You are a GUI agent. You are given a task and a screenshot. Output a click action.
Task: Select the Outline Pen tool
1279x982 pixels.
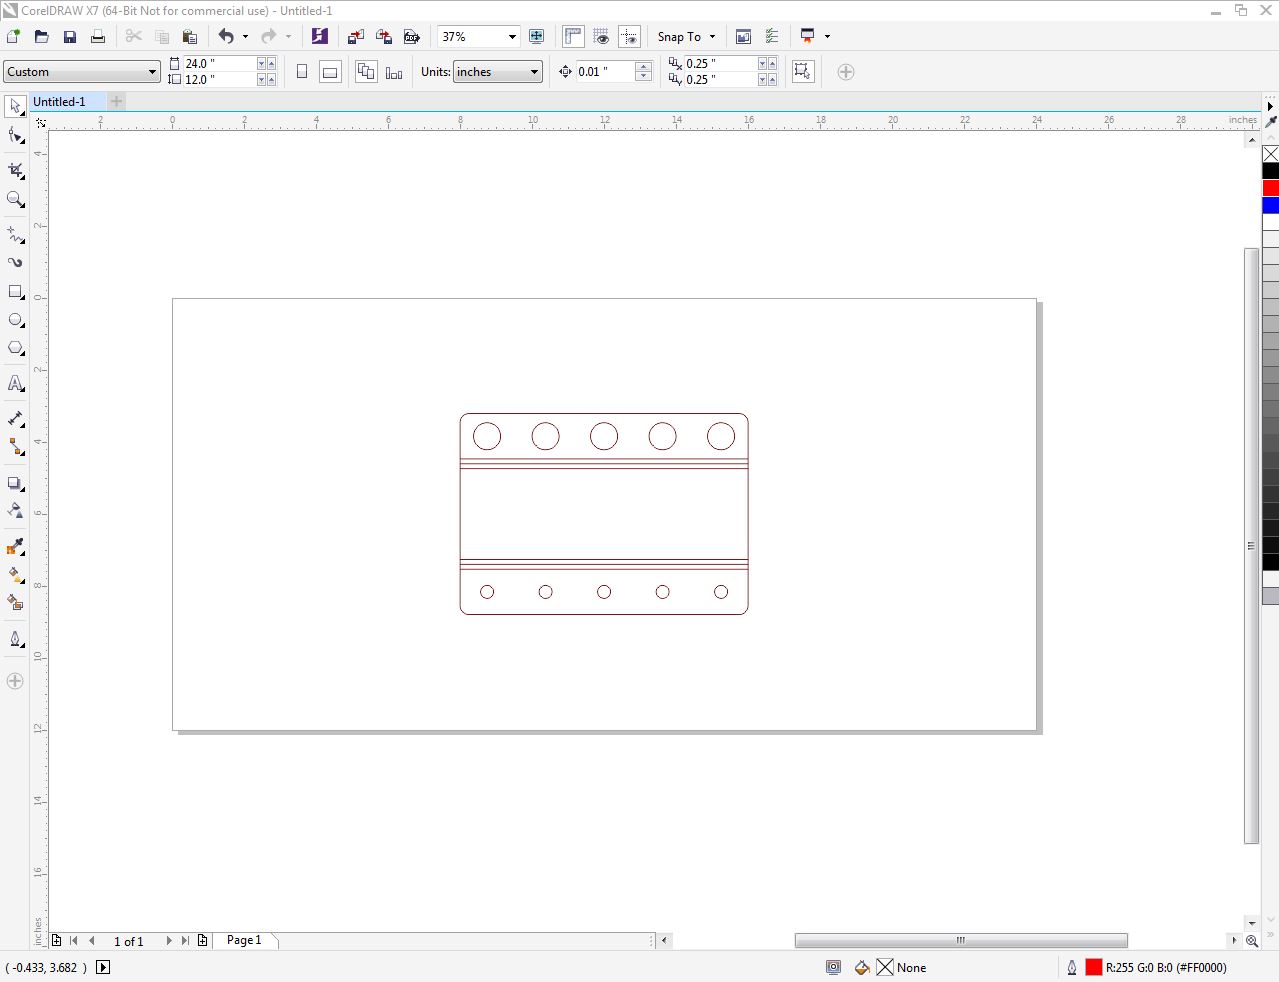click(x=15, y=639)
